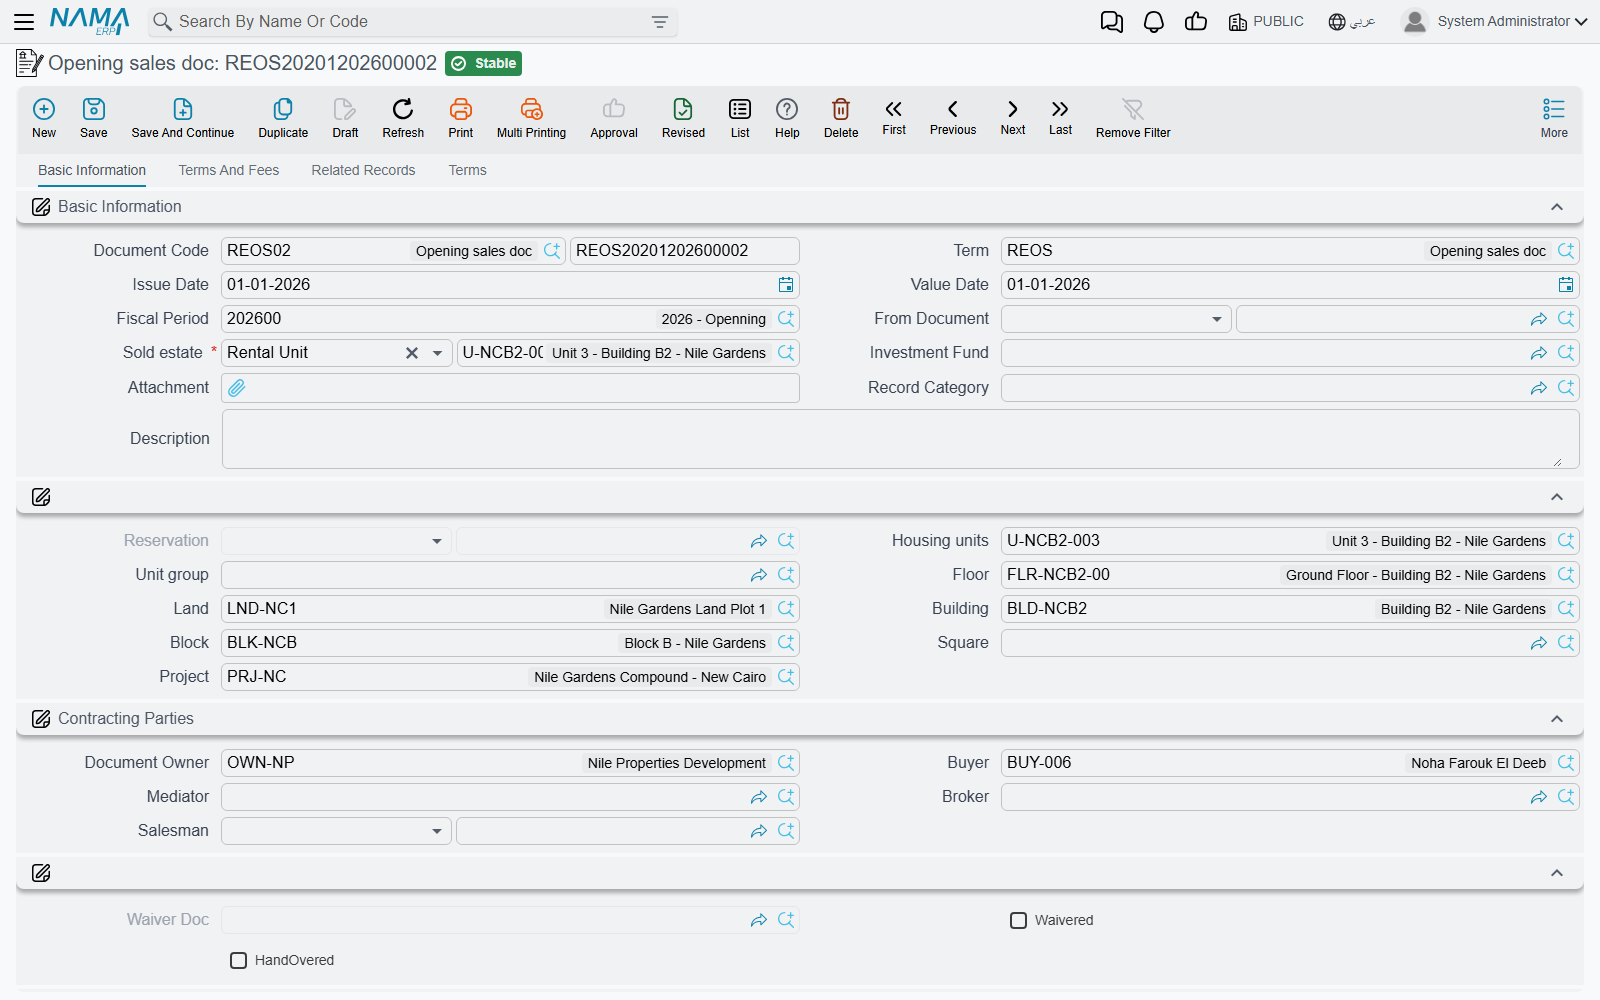This screenshot has width=1600, height=1000.
Task: Open the notifications bell
Action: pos(1154,22)
